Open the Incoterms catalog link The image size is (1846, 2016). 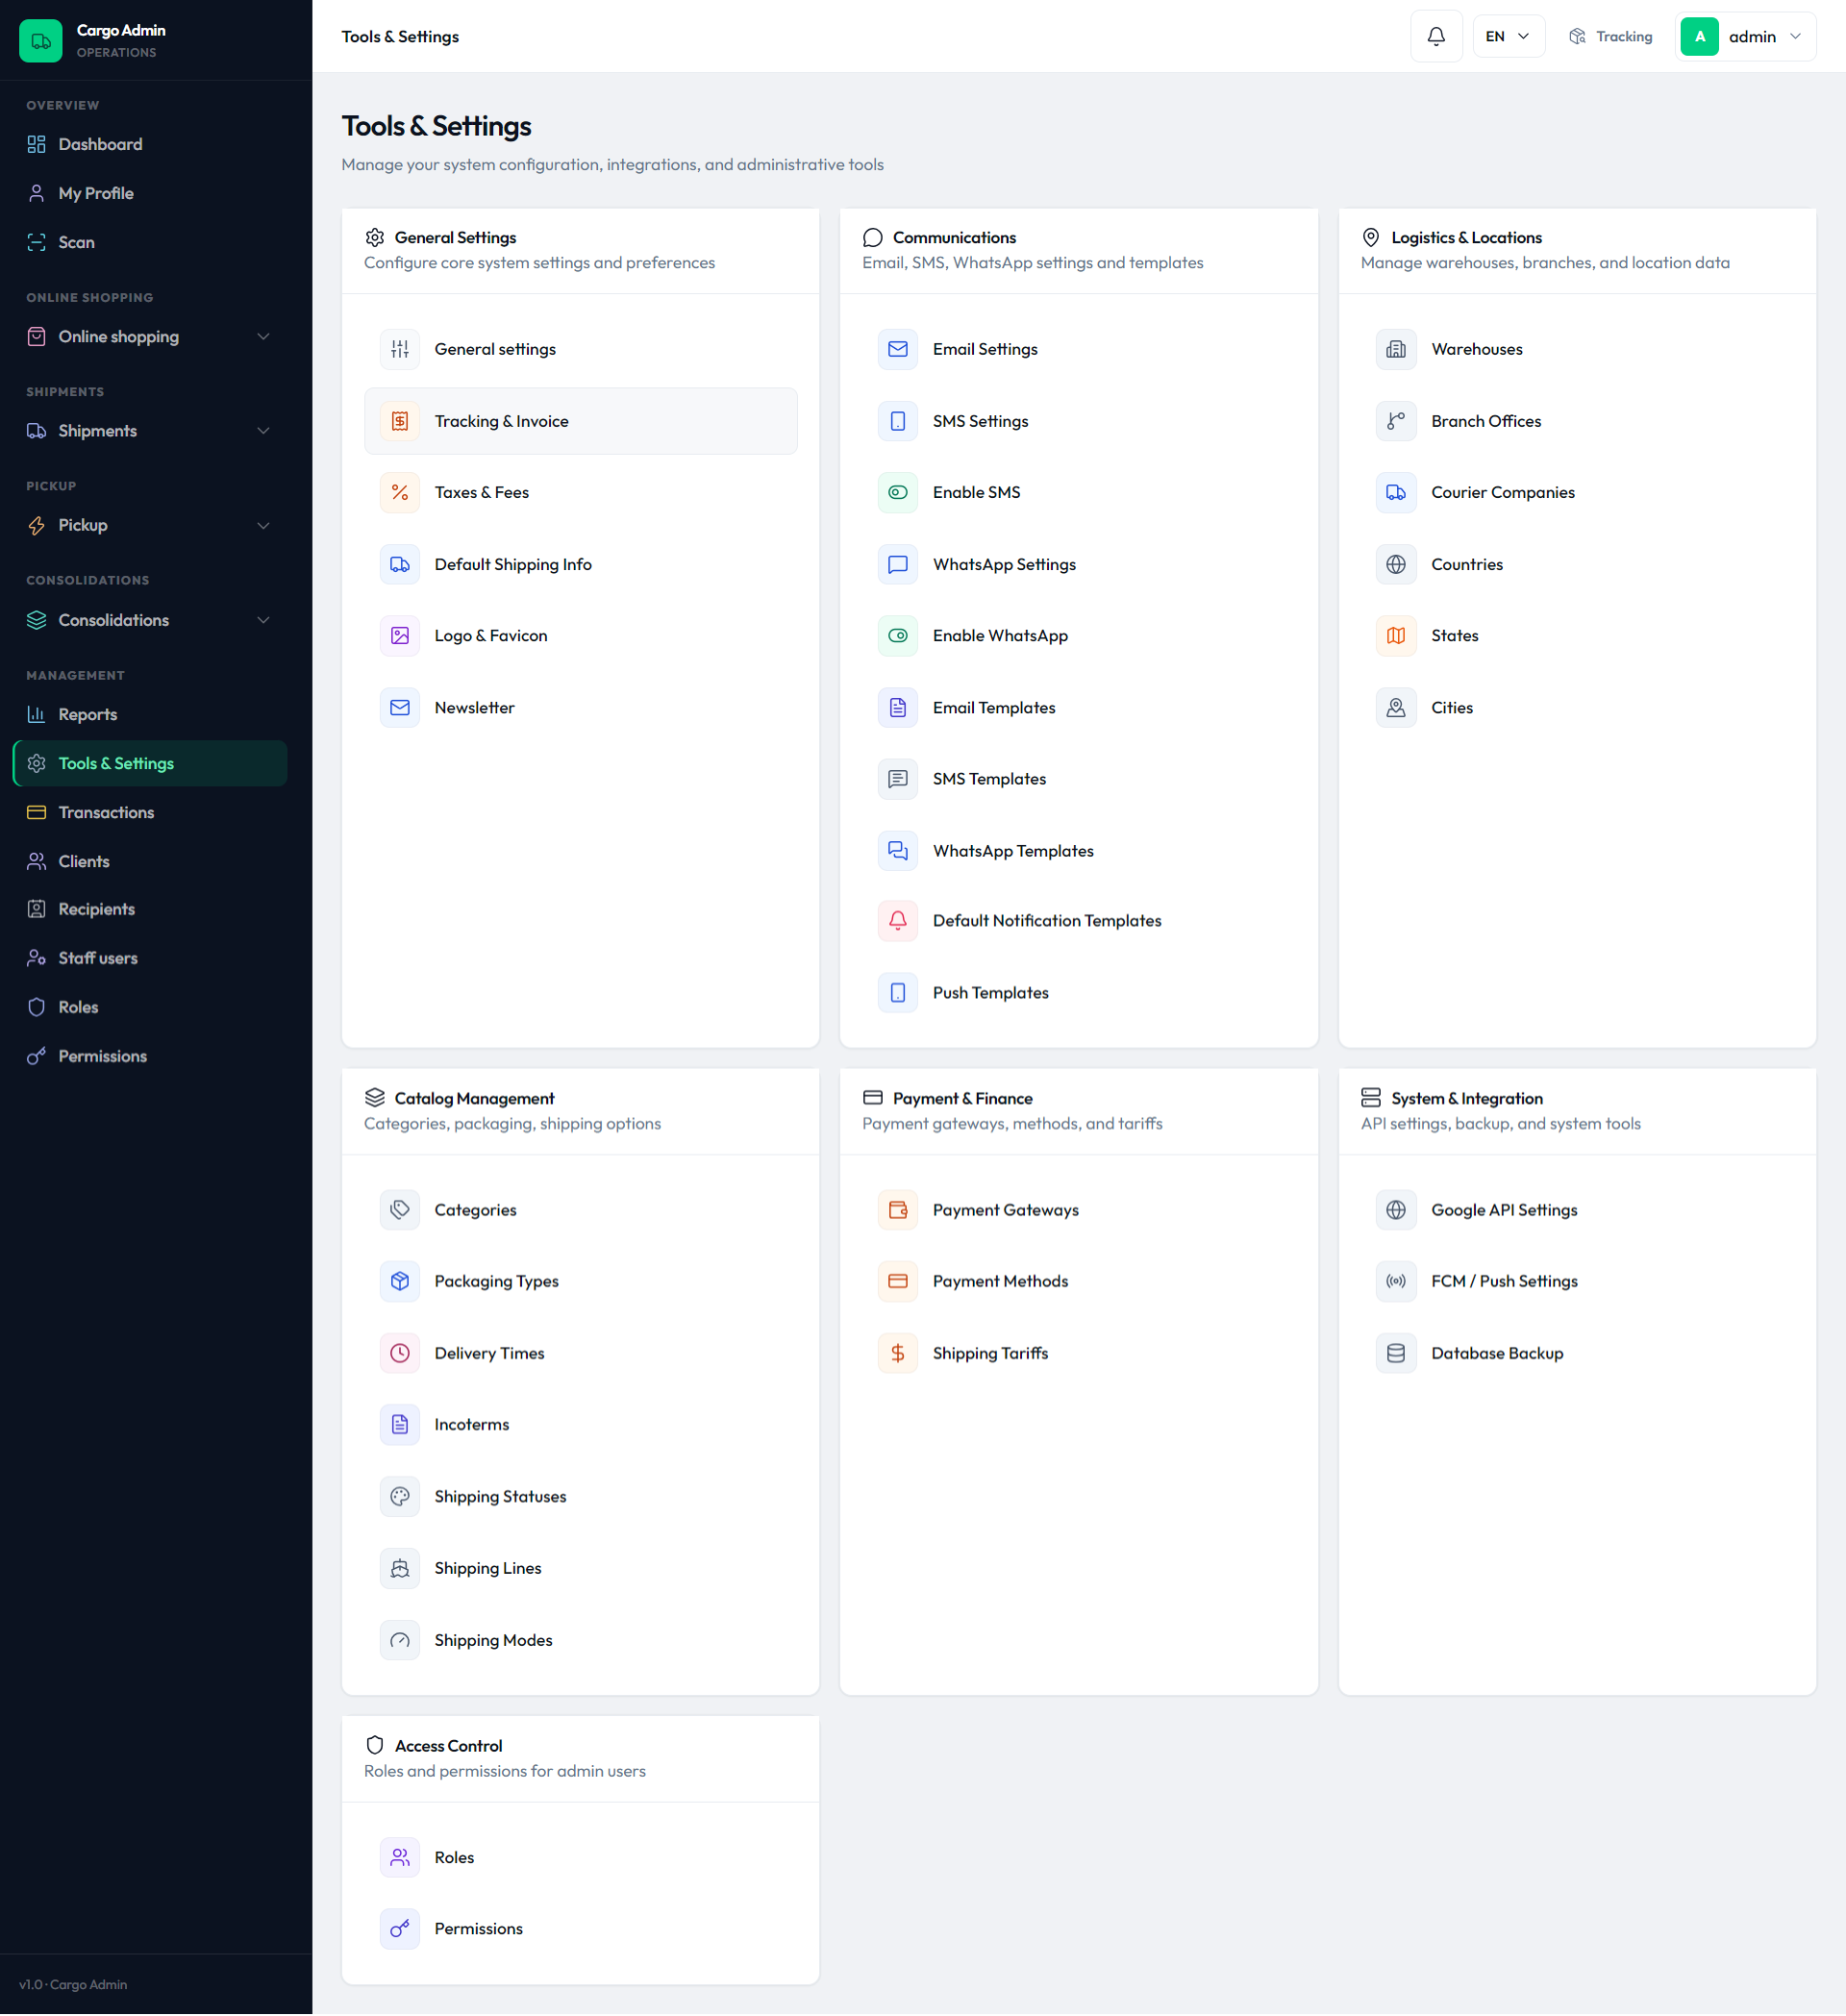(580, 1425)
